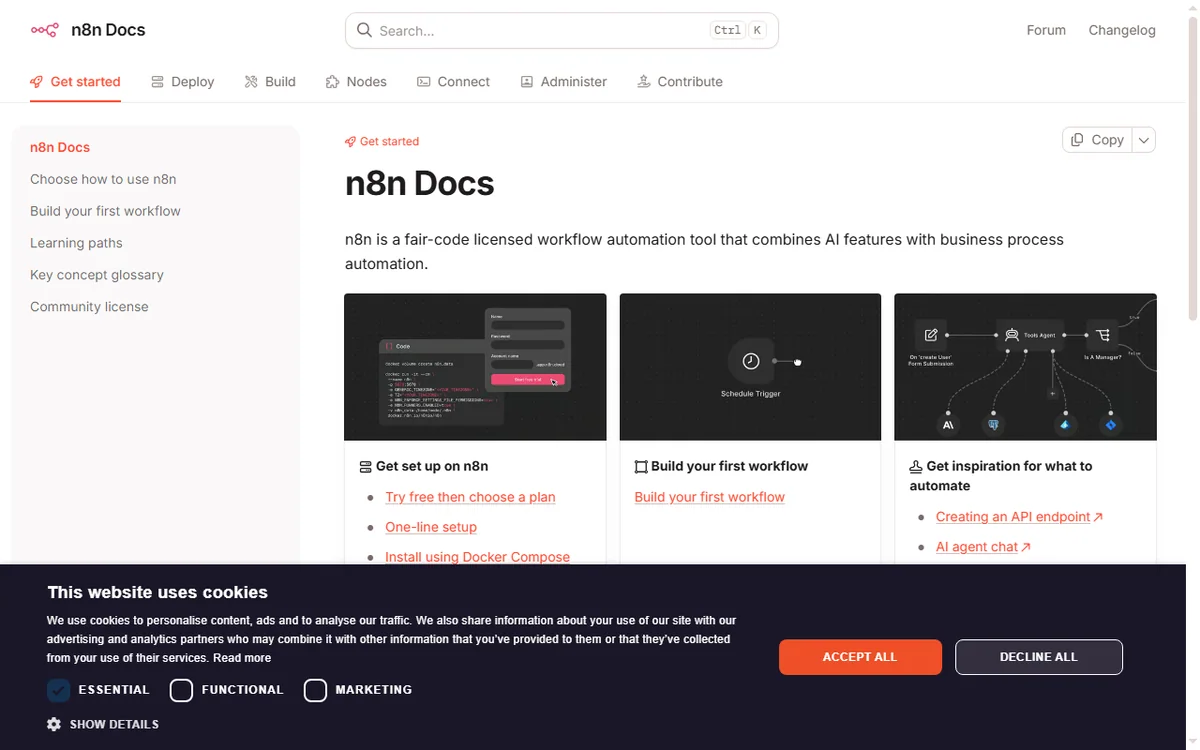The width and height of the screenshot is (1200, 750).
Task: Select Key concept glossary in sidebar
Action: 97,275
